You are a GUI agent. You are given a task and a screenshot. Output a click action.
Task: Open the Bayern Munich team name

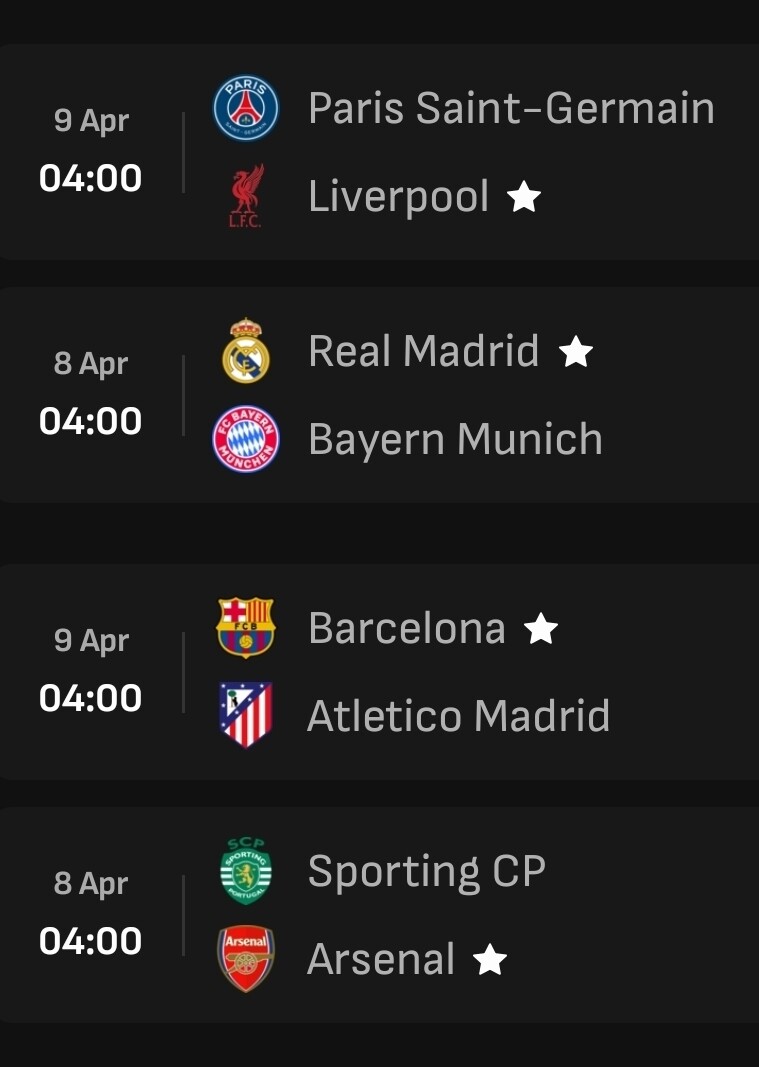(455, 439)
